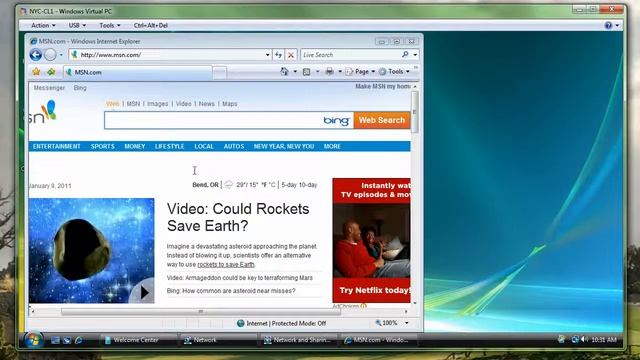Go back with the IE Back arrow

click(36, 55)
